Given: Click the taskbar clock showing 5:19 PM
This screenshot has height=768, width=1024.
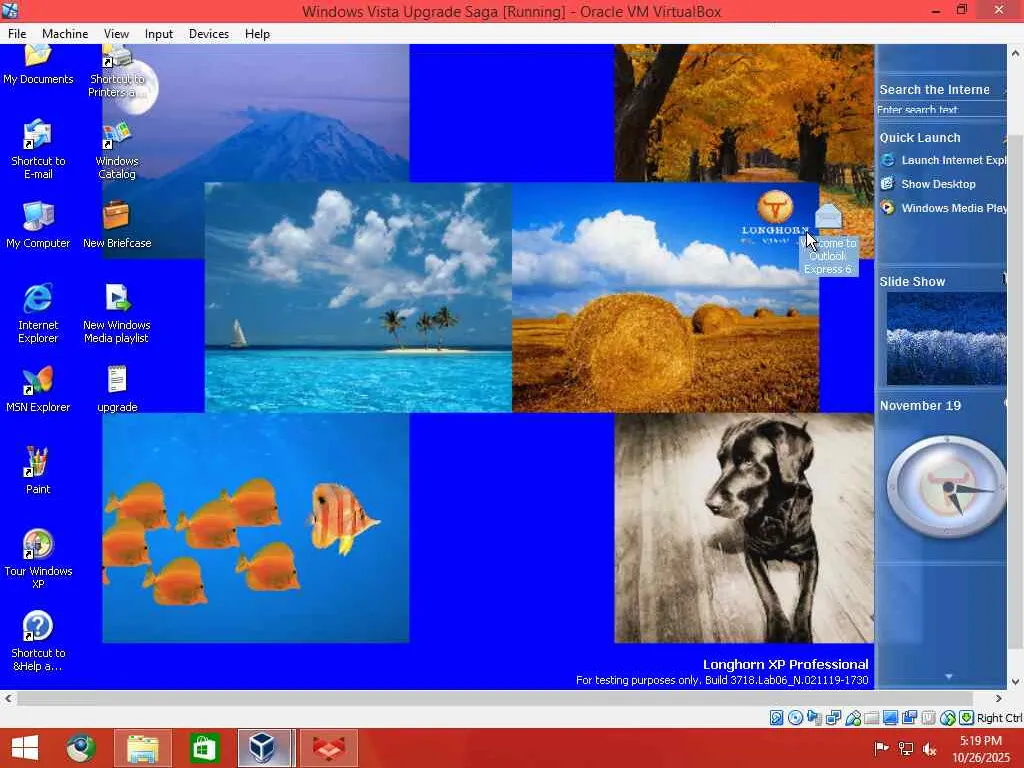Looking at the screenshot, I should point(981,749).
